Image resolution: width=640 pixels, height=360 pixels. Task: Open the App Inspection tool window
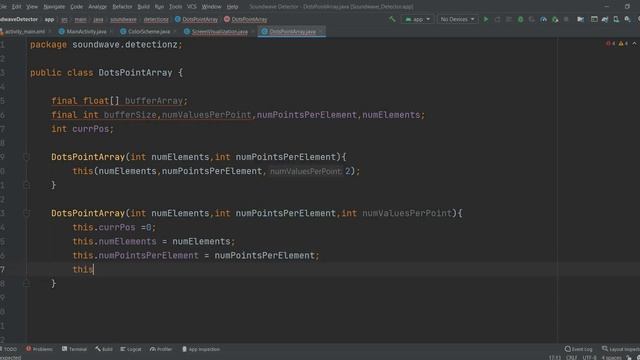pos(201,349)
